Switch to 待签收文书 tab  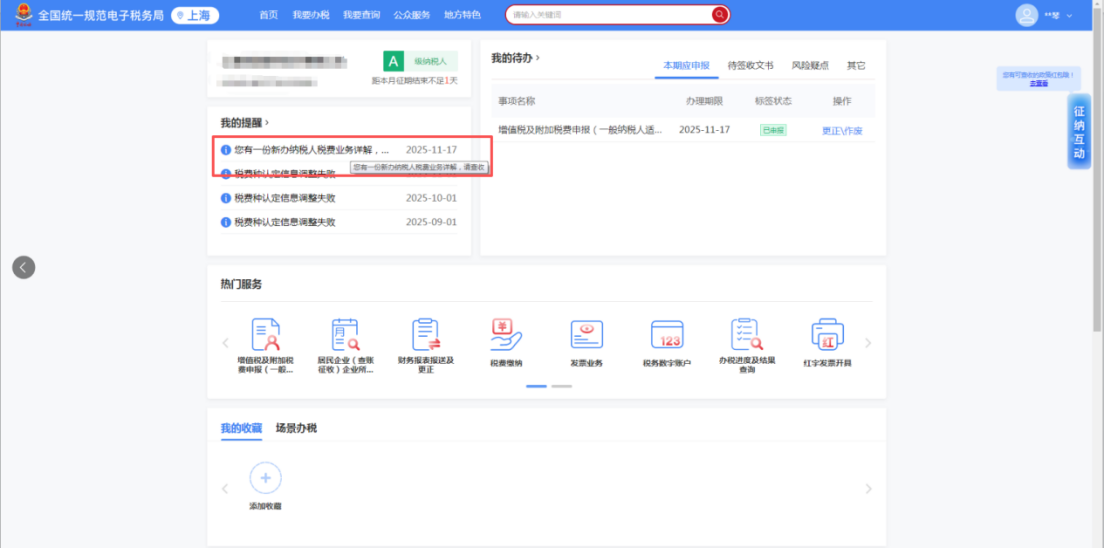750,66
